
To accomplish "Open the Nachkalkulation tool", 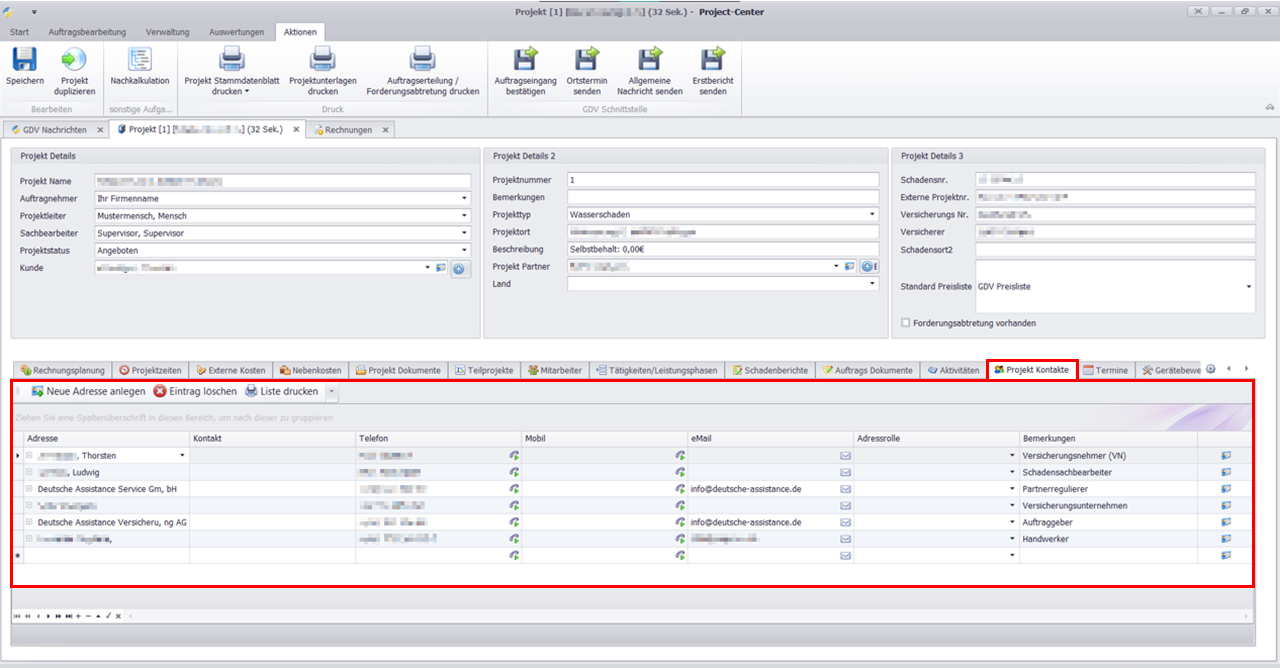I will click(x=140, y=60).
